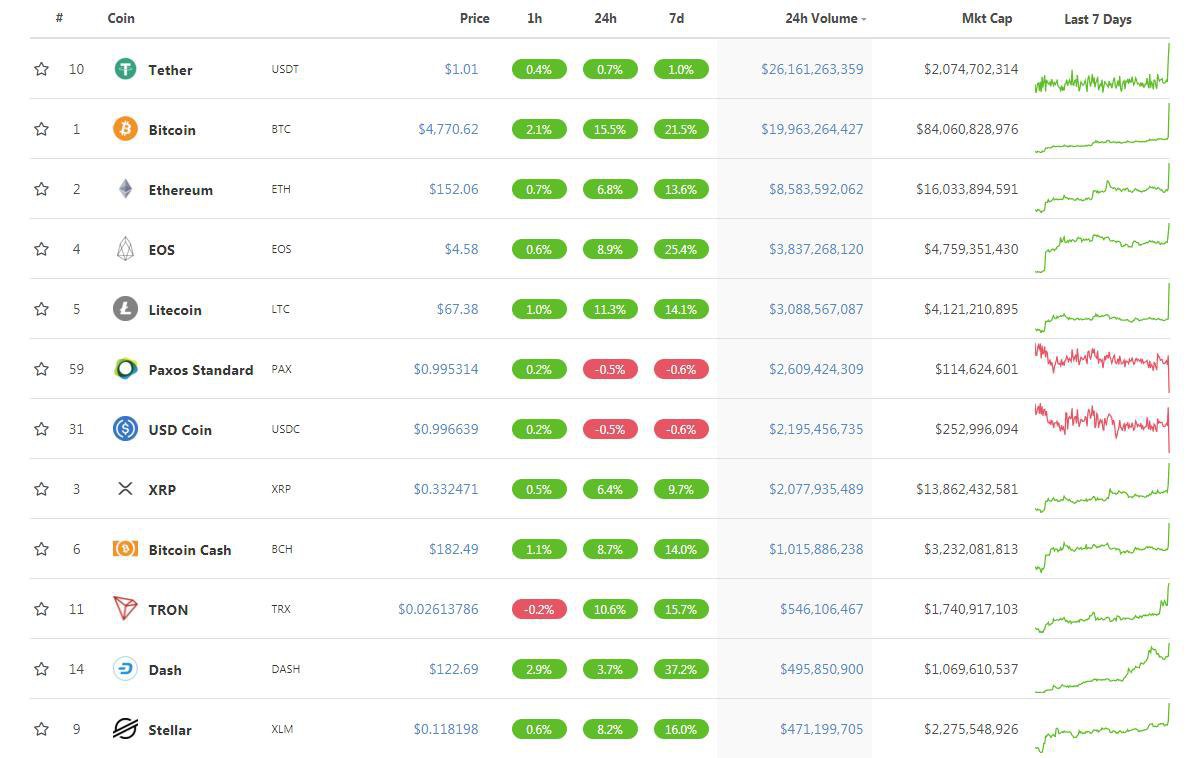Click USD Coin's -0.6% 7d badge
The height and width of the screenshot is (758, 1200).
click(681, 429)
